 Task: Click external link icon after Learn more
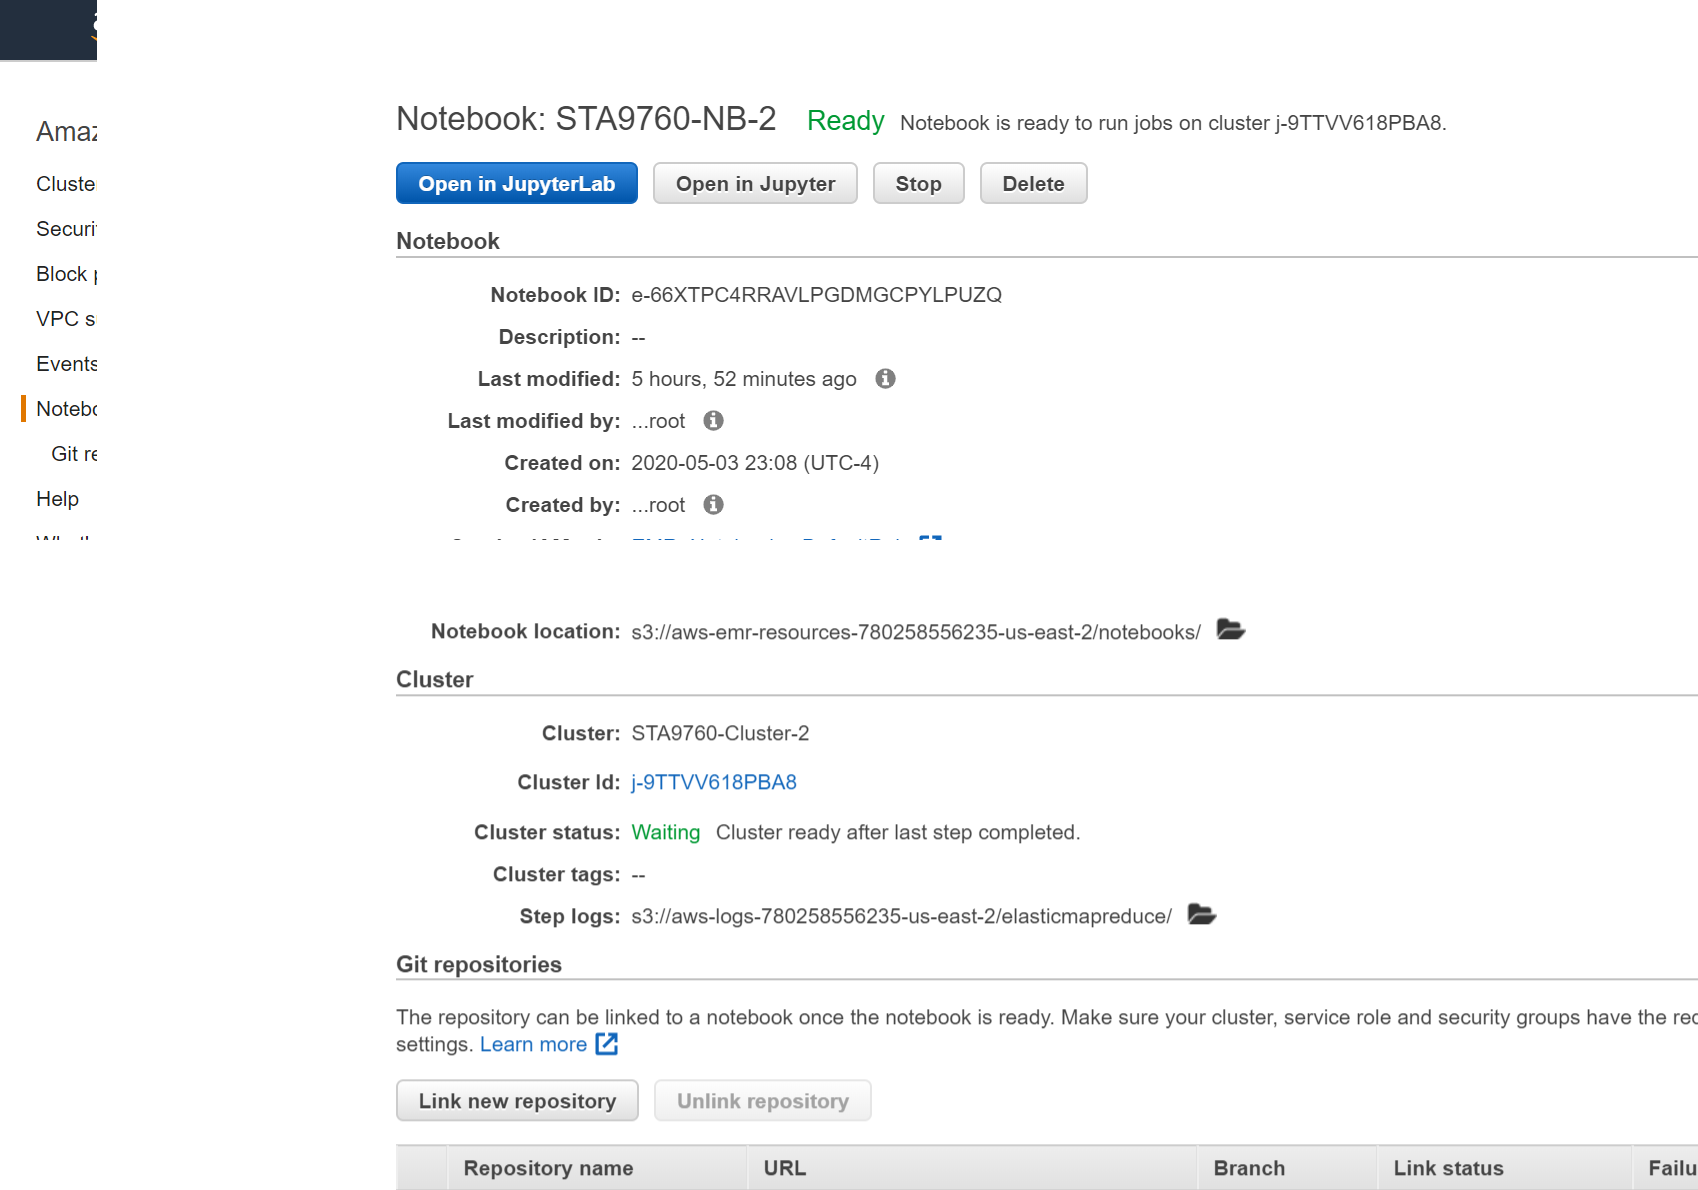[x=607, y=1044]
